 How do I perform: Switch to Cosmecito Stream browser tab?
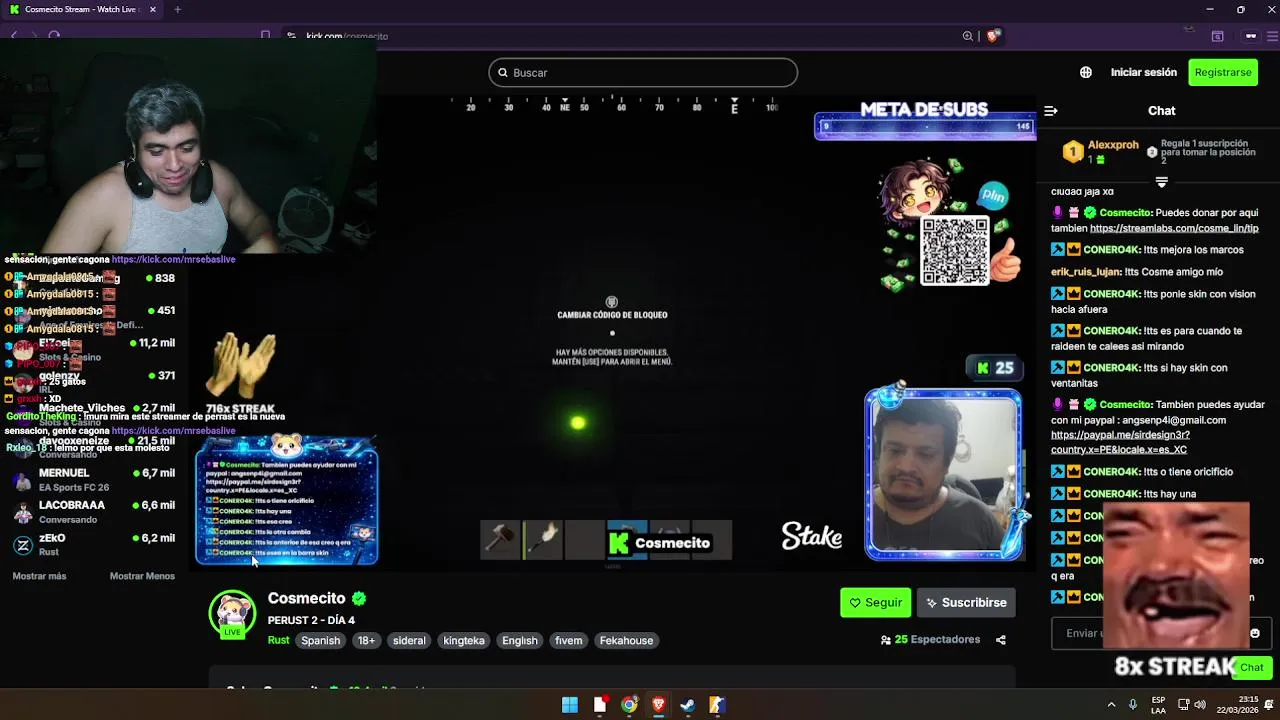click(x=80, y=9)
